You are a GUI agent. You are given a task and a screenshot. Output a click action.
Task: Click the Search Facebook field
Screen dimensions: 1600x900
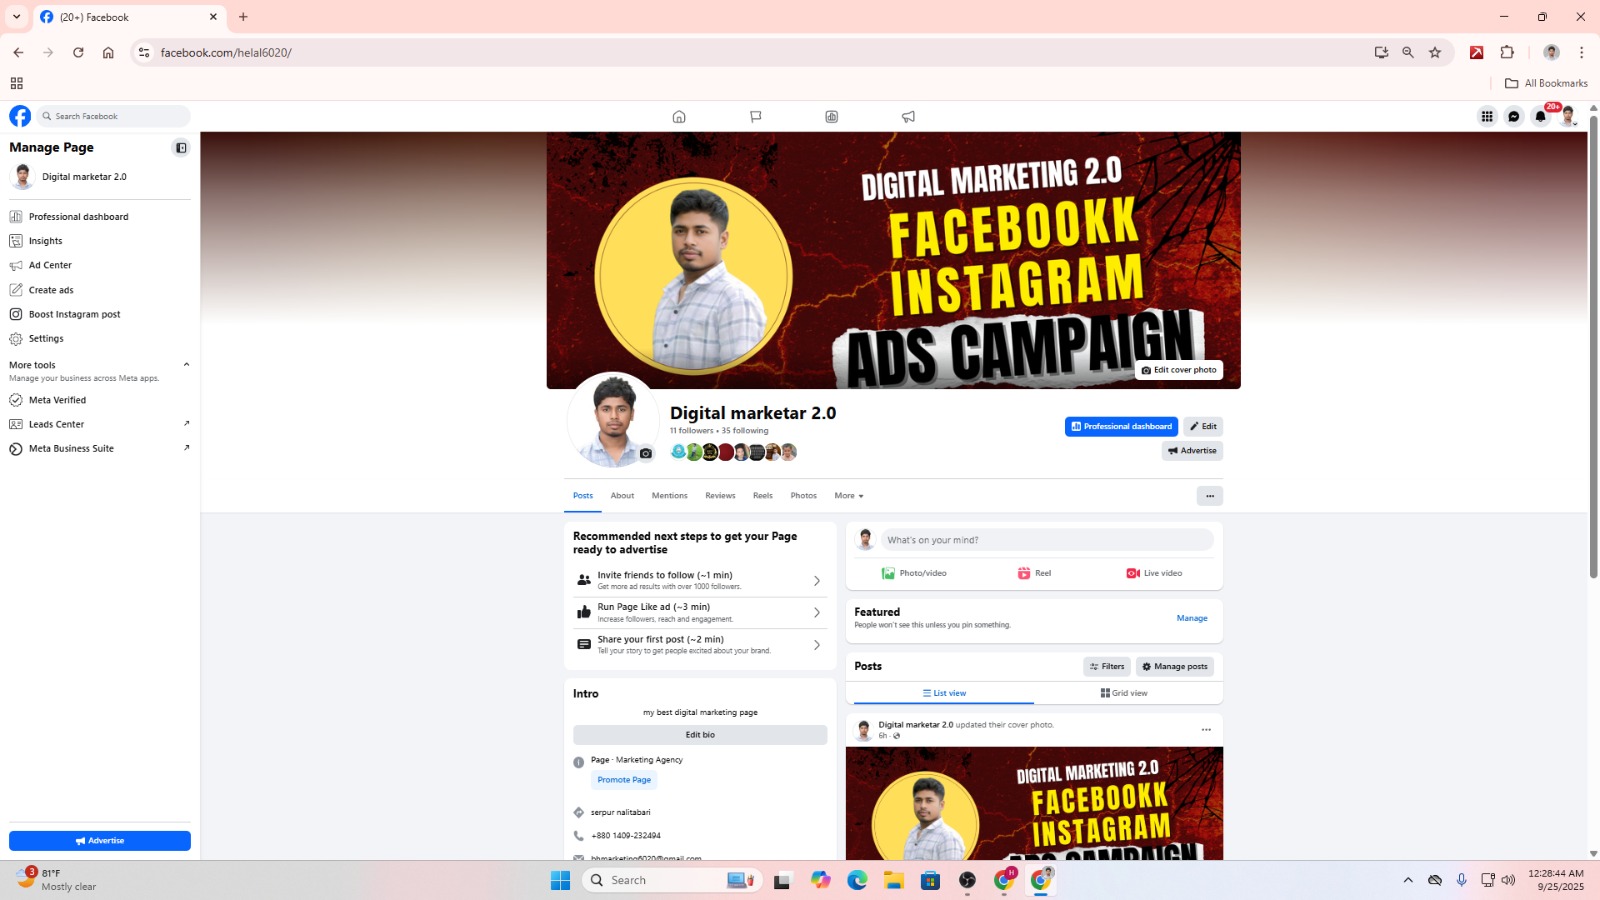click(x=114, y=116)
